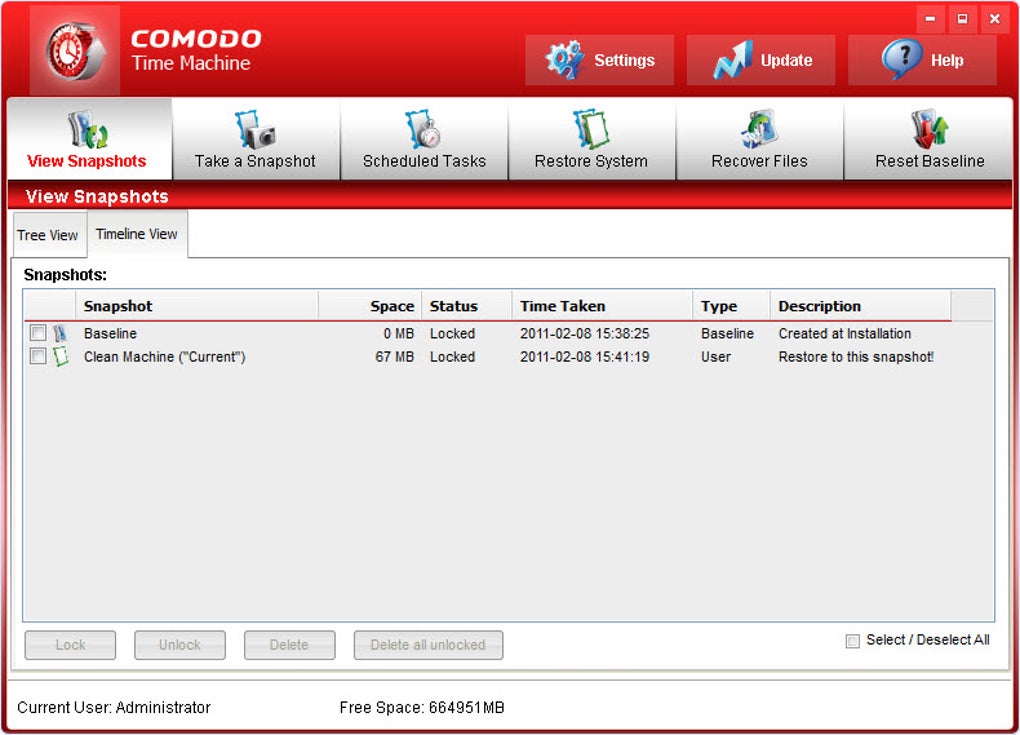Switch to the Tree View tab
Screen dimensions: 1020x735
click(x=47, y=235)
